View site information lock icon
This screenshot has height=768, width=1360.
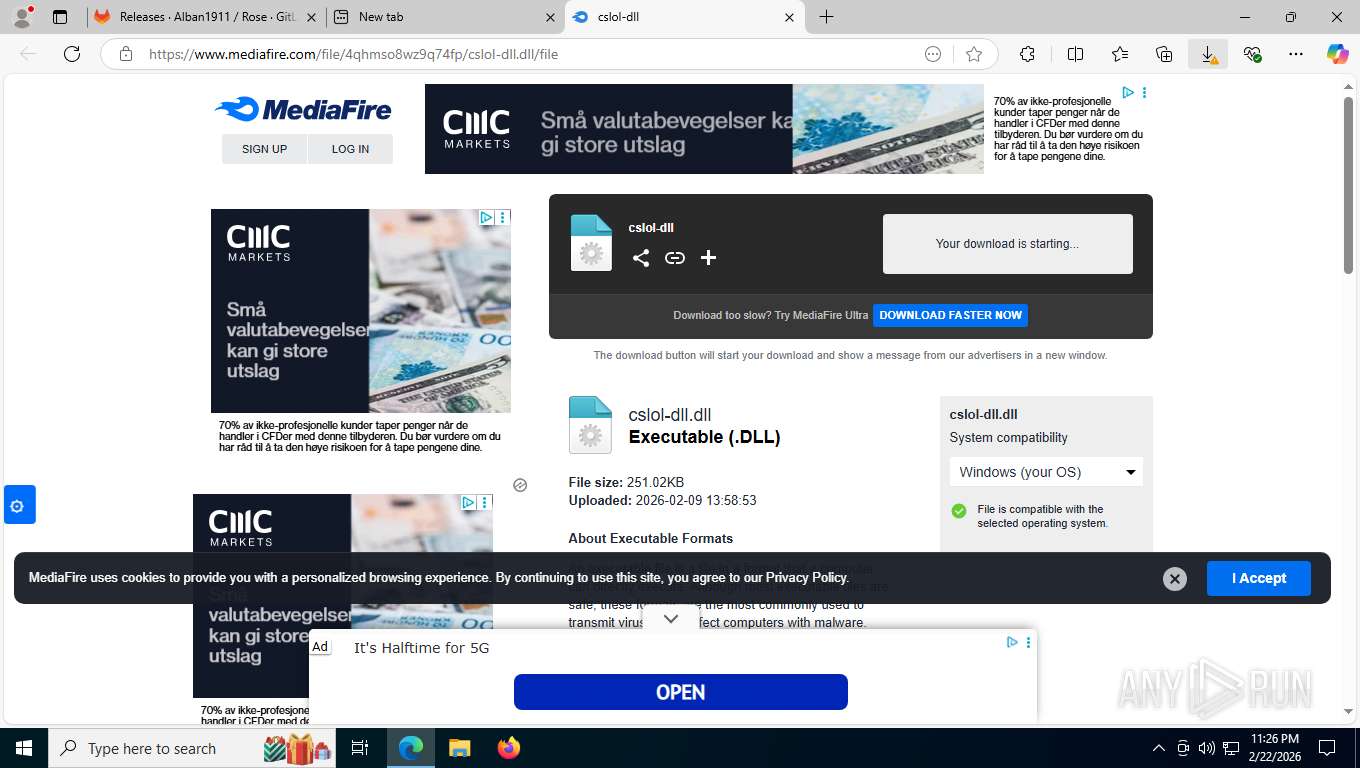point(126,54)
